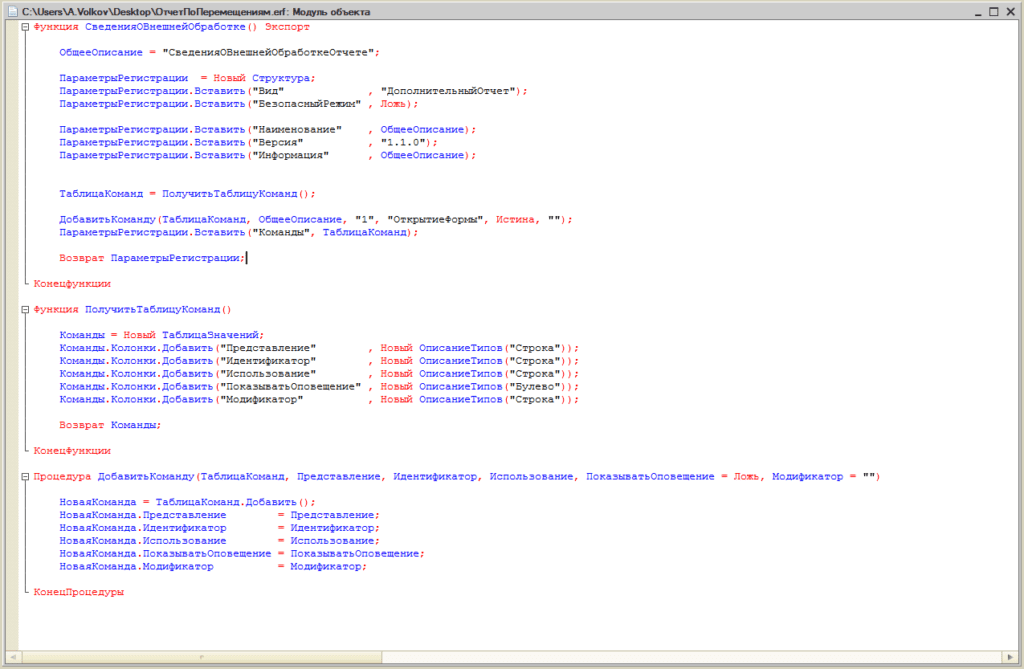Click the "БезопасныйРежим" string
The height and width of the screenshot is (669, 1024).
(x=306, y=104)
